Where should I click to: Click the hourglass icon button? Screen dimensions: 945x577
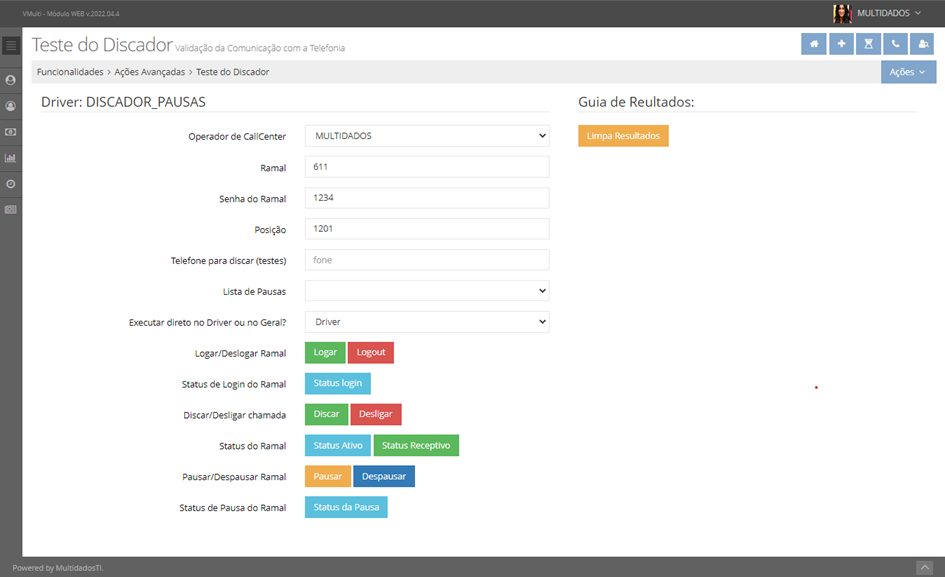pos(868,44)
